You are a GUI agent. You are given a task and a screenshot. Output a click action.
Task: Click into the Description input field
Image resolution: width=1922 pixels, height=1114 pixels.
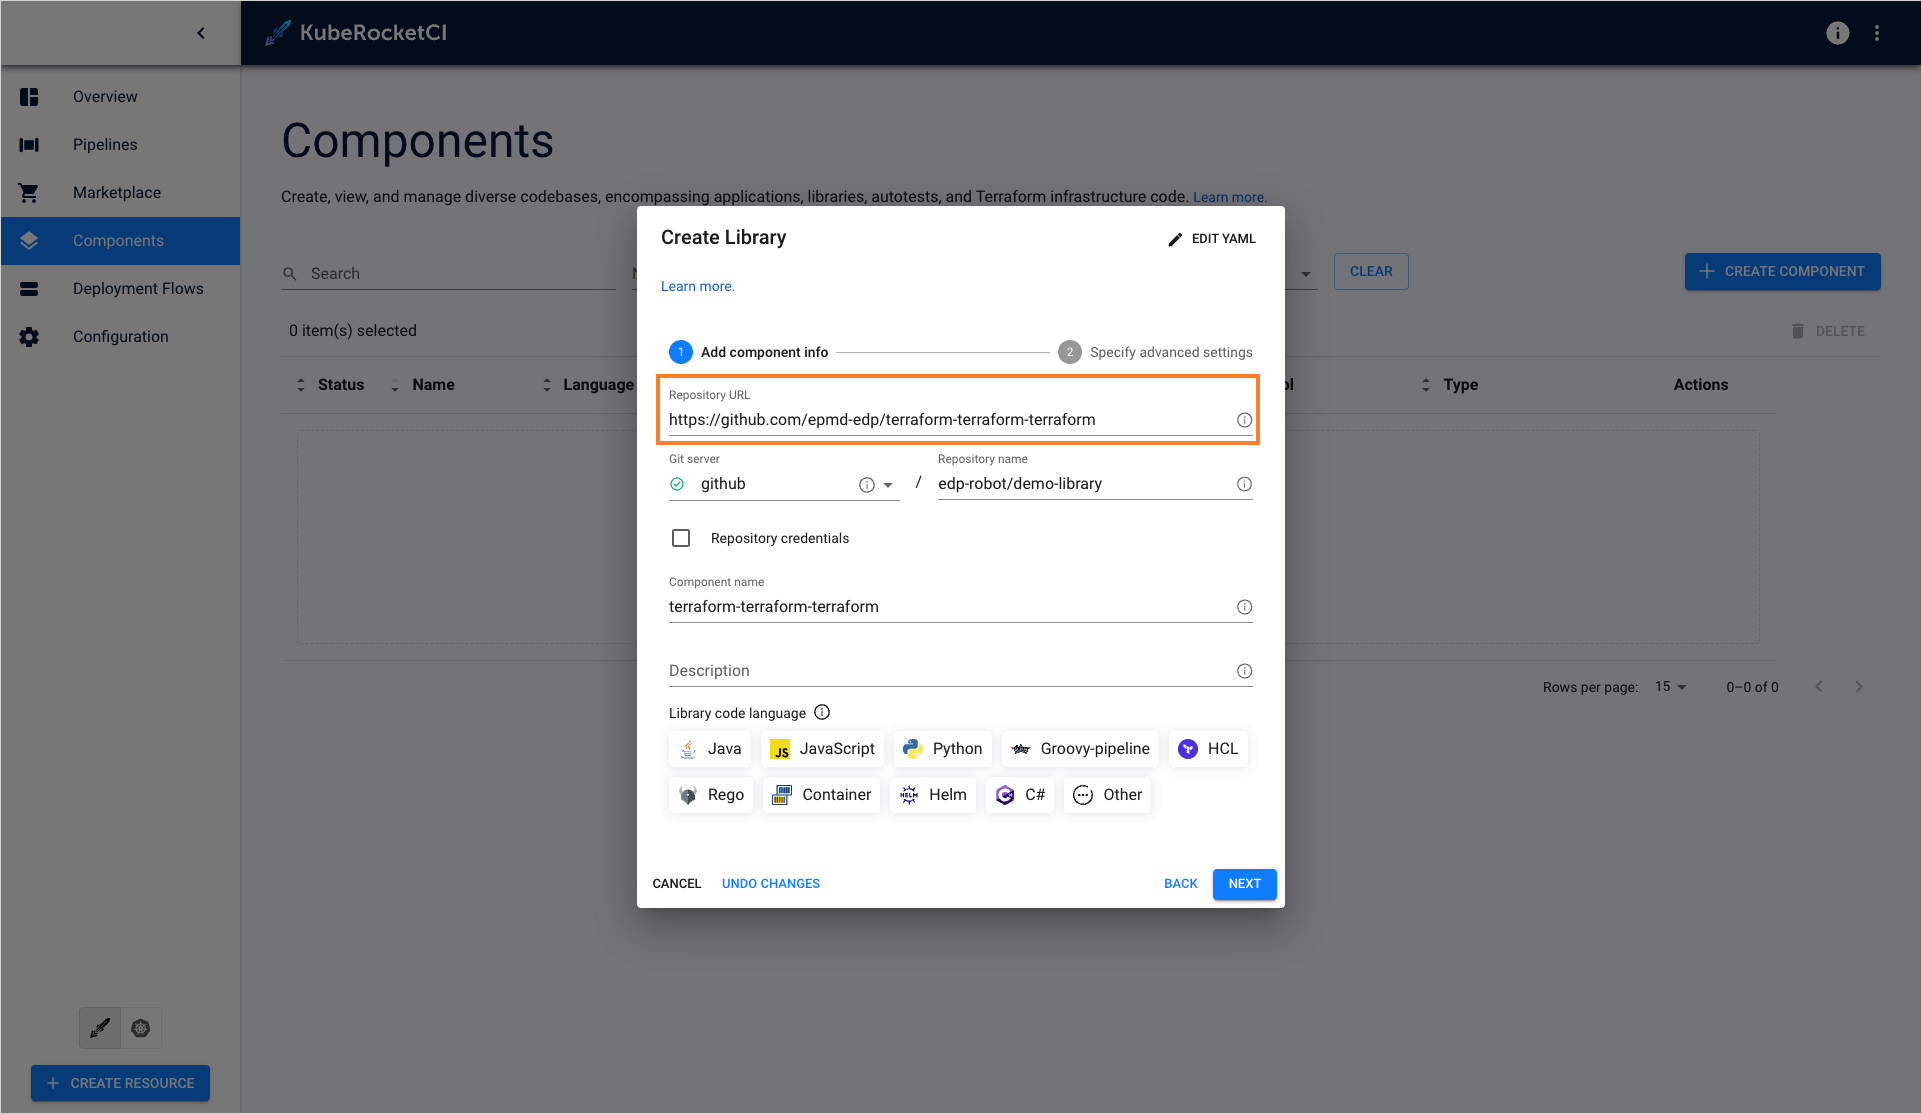[x=948, y=671]
